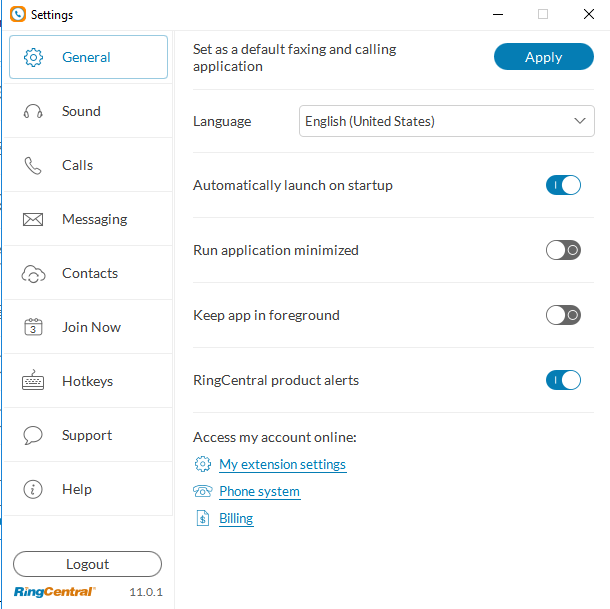
Task: Turn on Keep app in foreground
Action: click(563, 315)
